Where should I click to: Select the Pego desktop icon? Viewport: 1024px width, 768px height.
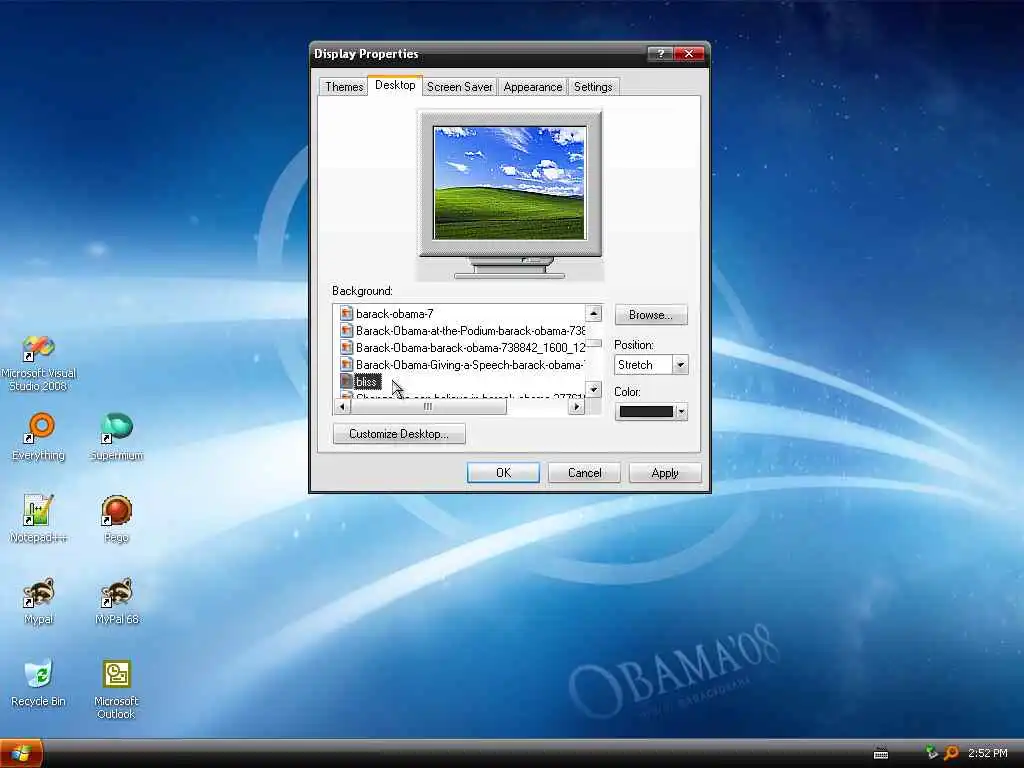click(x=116, y=519)
